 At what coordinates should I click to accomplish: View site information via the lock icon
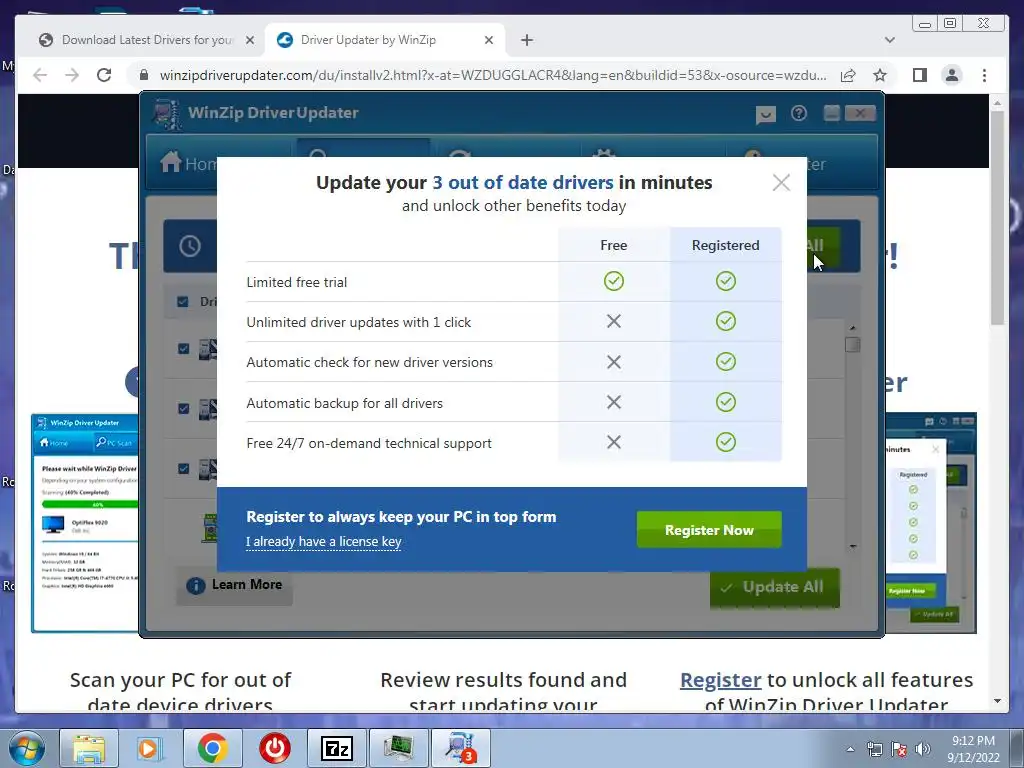(x=144, y=75)
